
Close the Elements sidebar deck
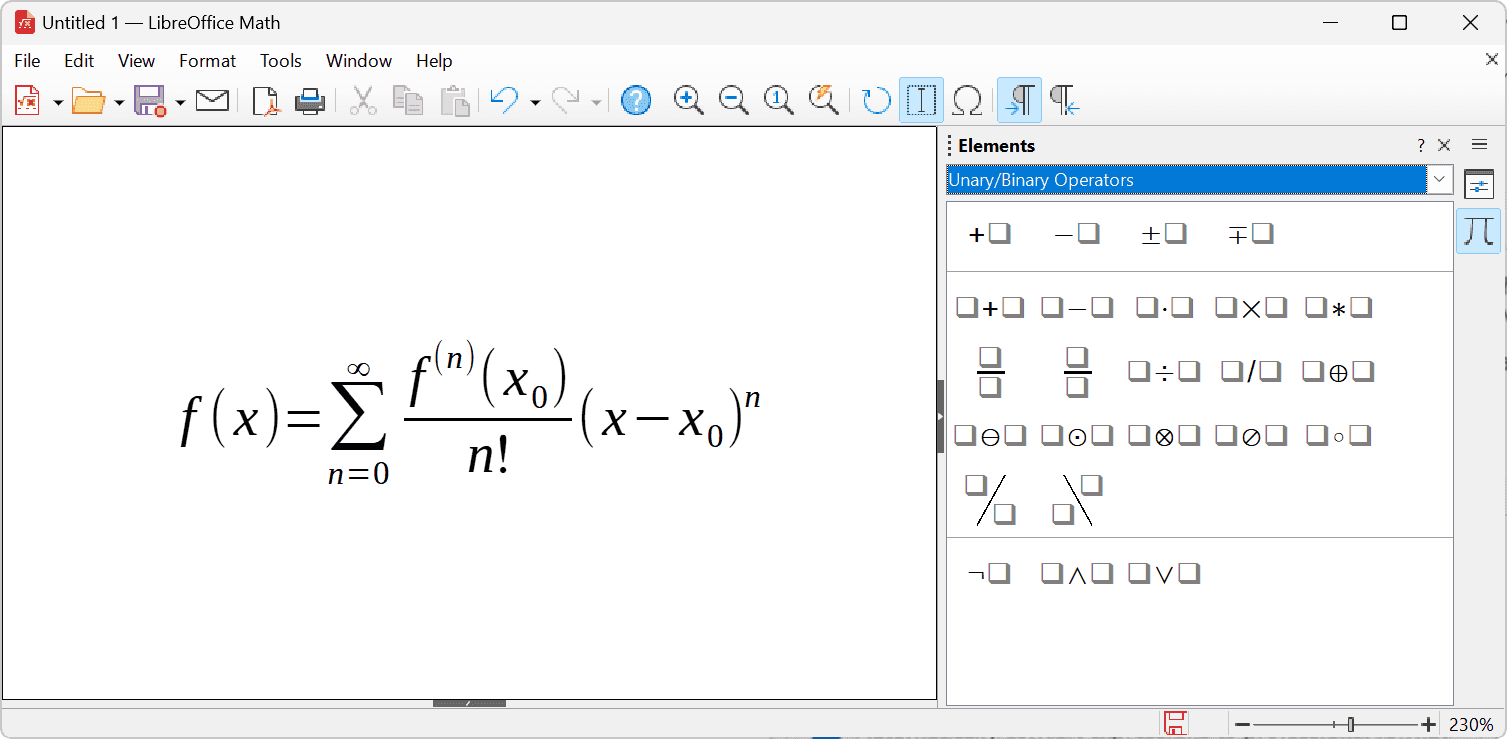(x=1444, y=146)
